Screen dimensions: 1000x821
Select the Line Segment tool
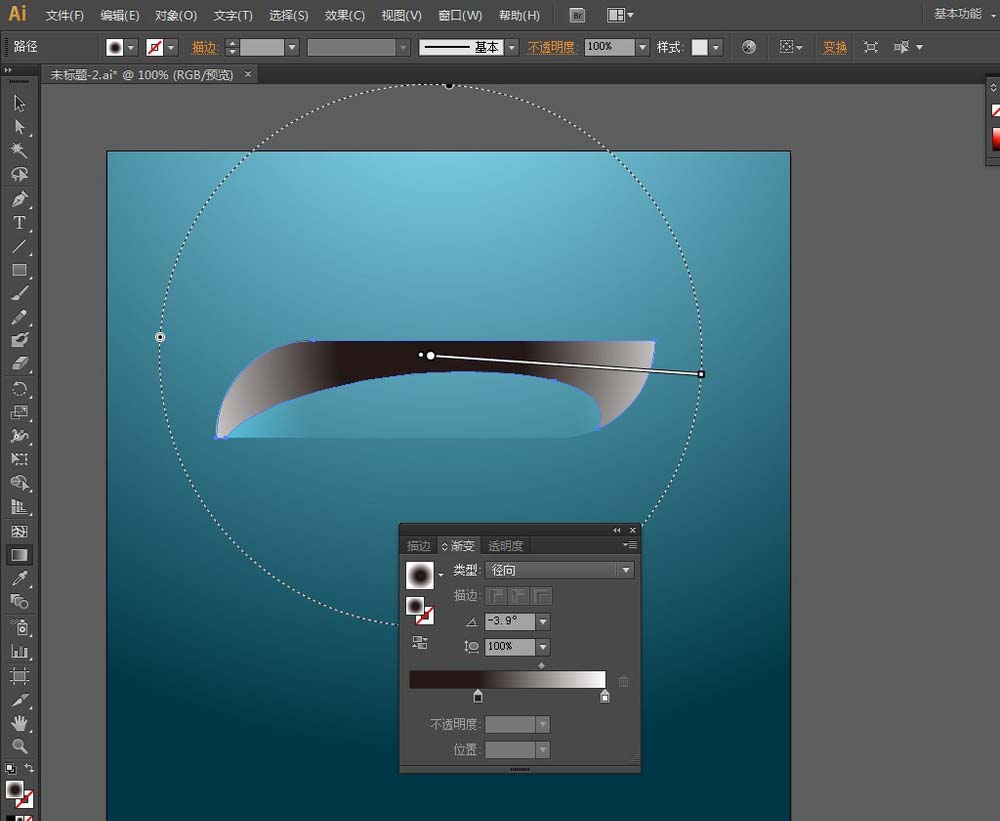[x=19, y=246]
